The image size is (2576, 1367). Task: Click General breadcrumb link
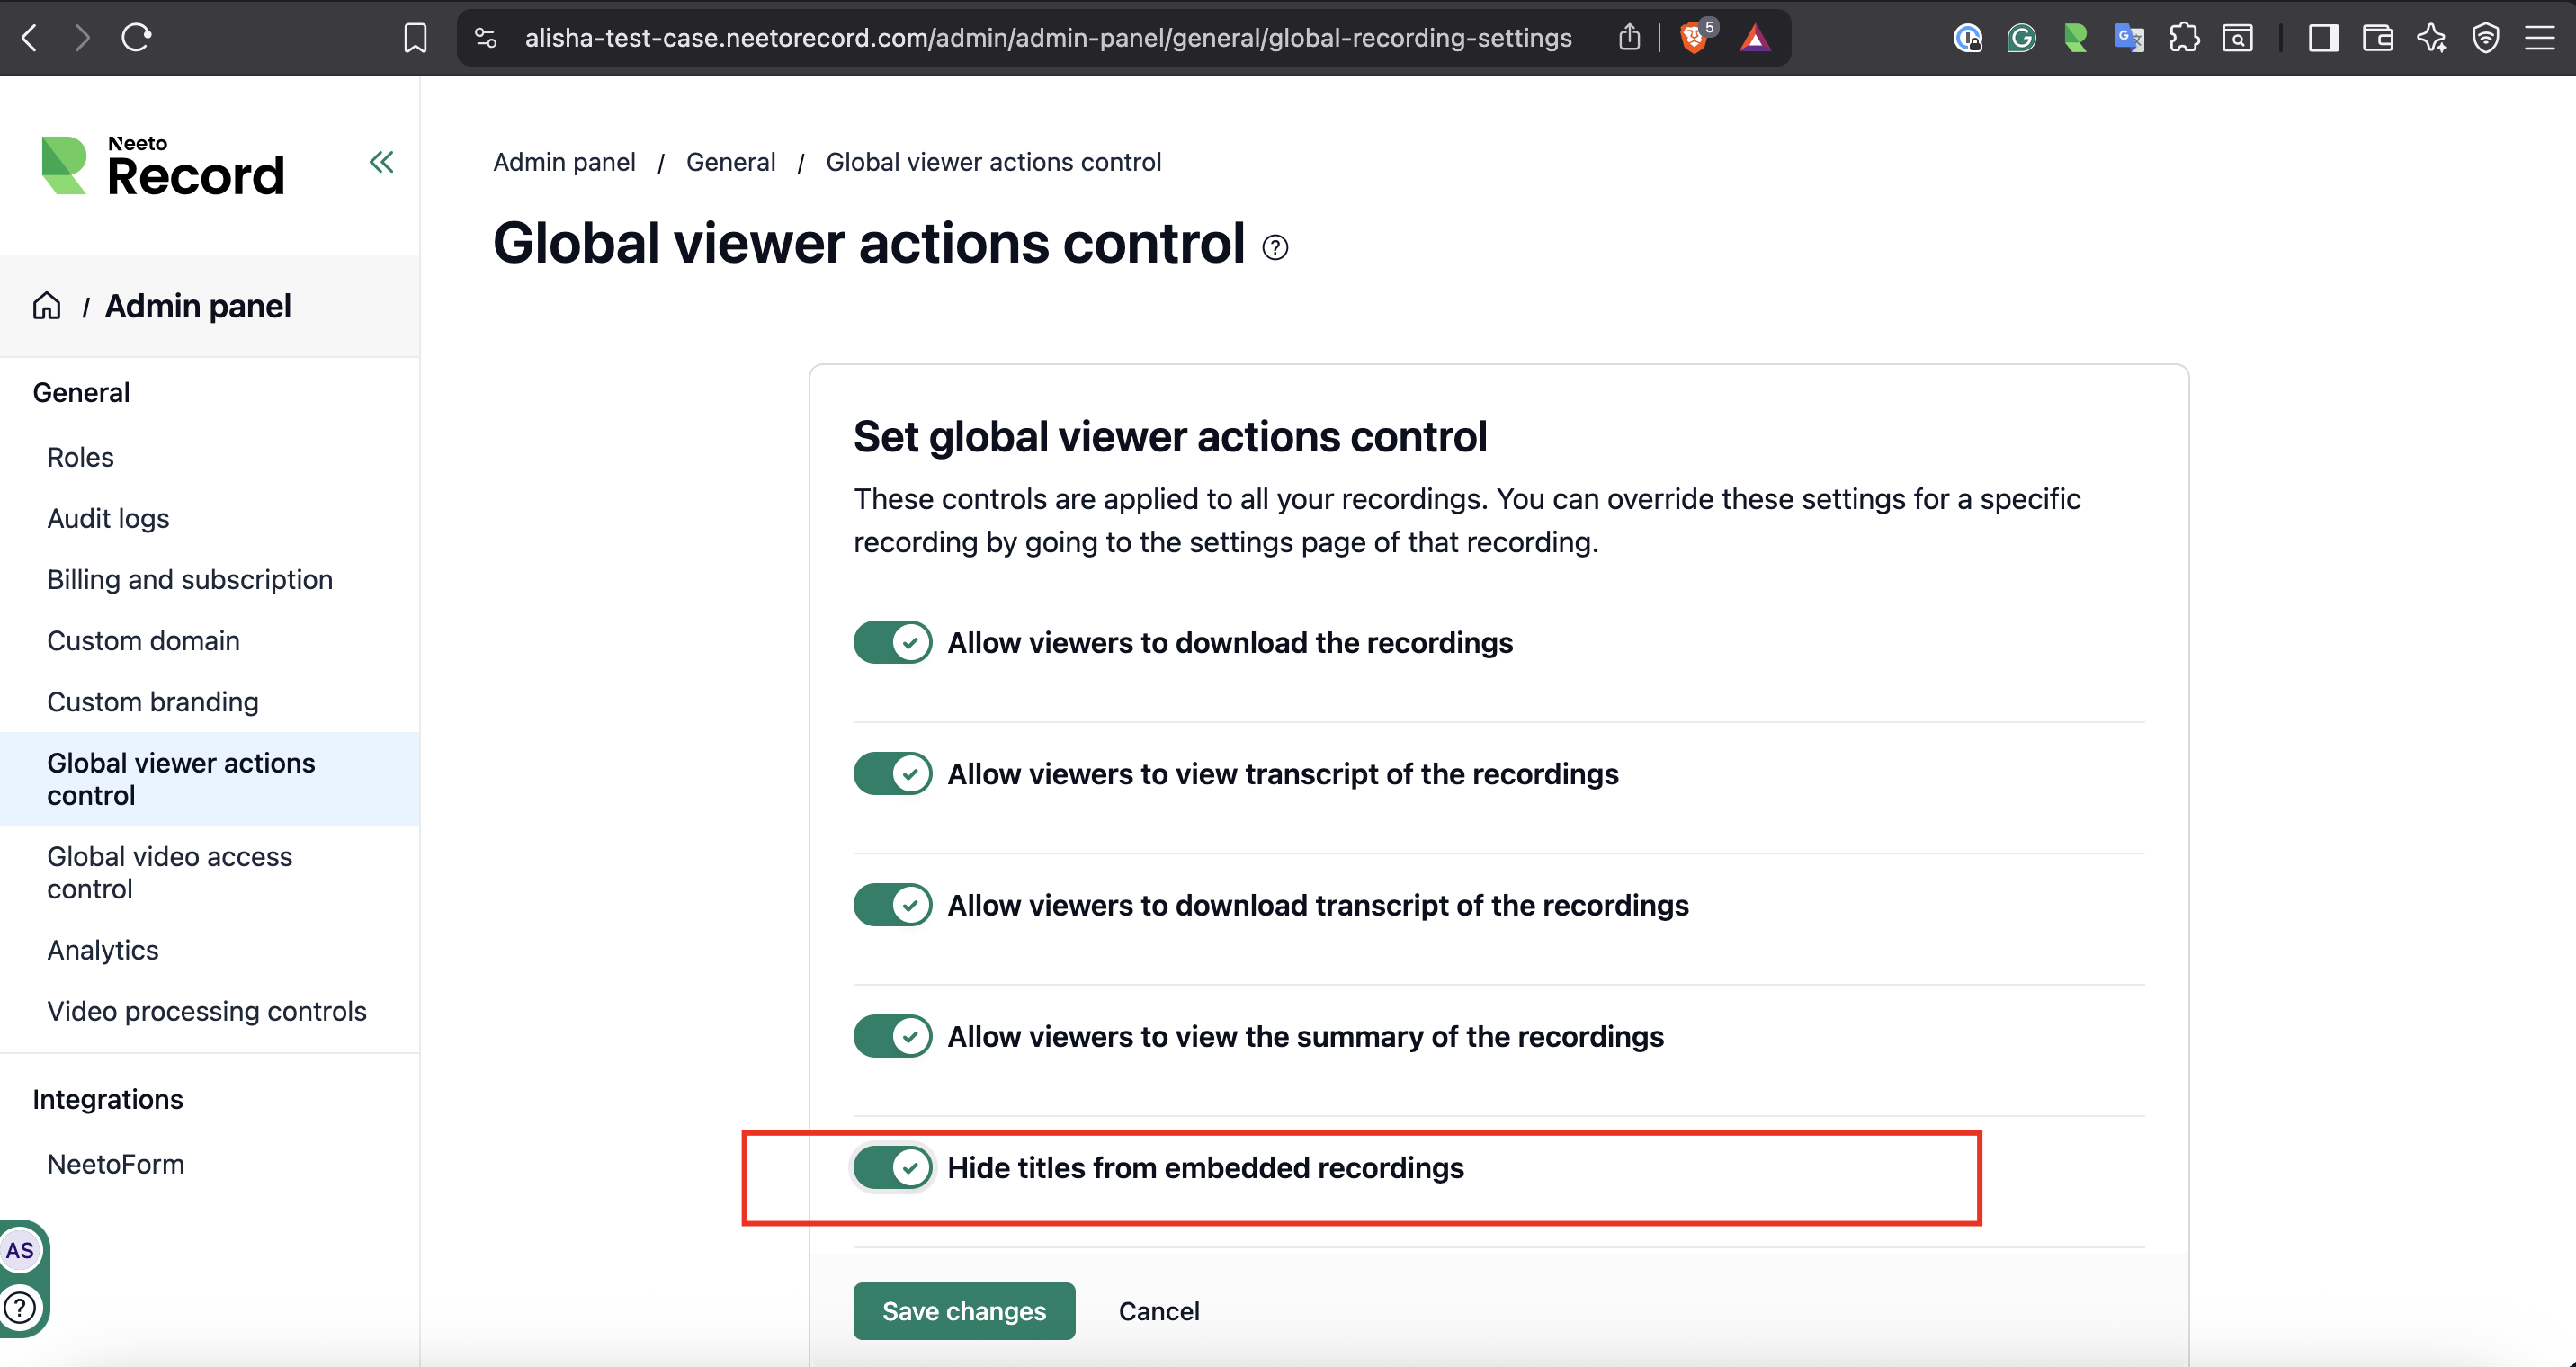(730, 162)
